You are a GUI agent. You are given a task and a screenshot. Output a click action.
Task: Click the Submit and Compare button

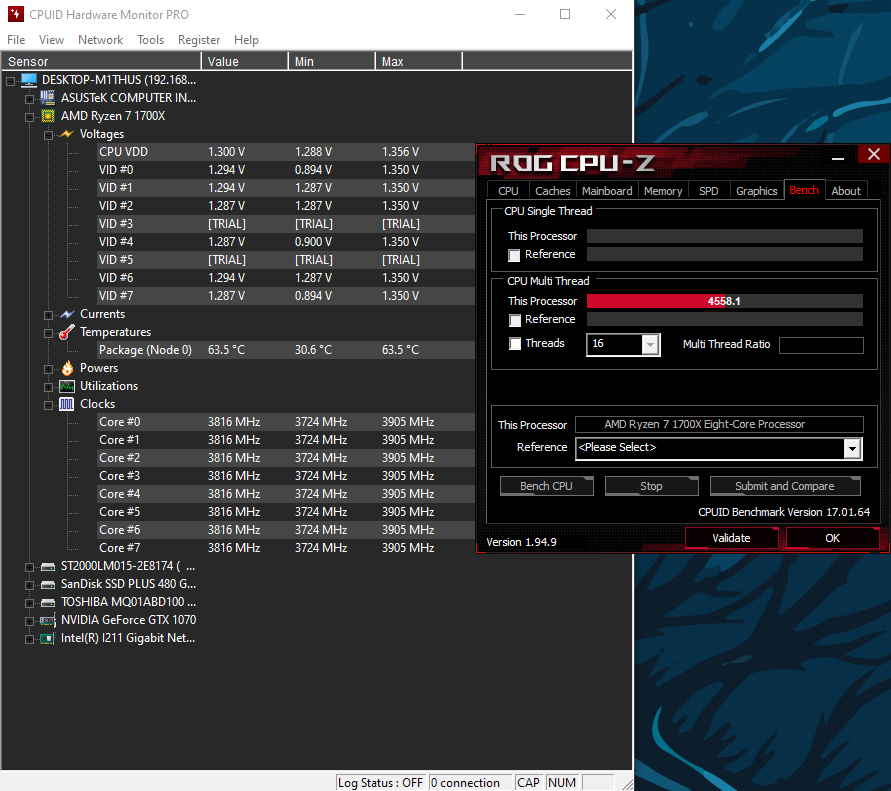[785, 486]
